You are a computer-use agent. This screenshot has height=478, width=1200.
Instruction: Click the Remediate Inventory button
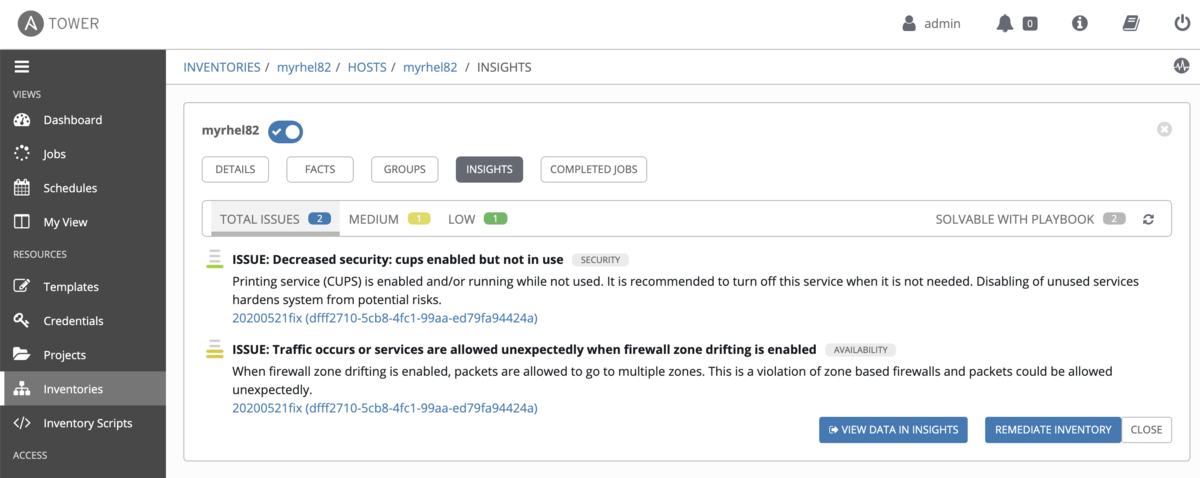pos(1053,429)
